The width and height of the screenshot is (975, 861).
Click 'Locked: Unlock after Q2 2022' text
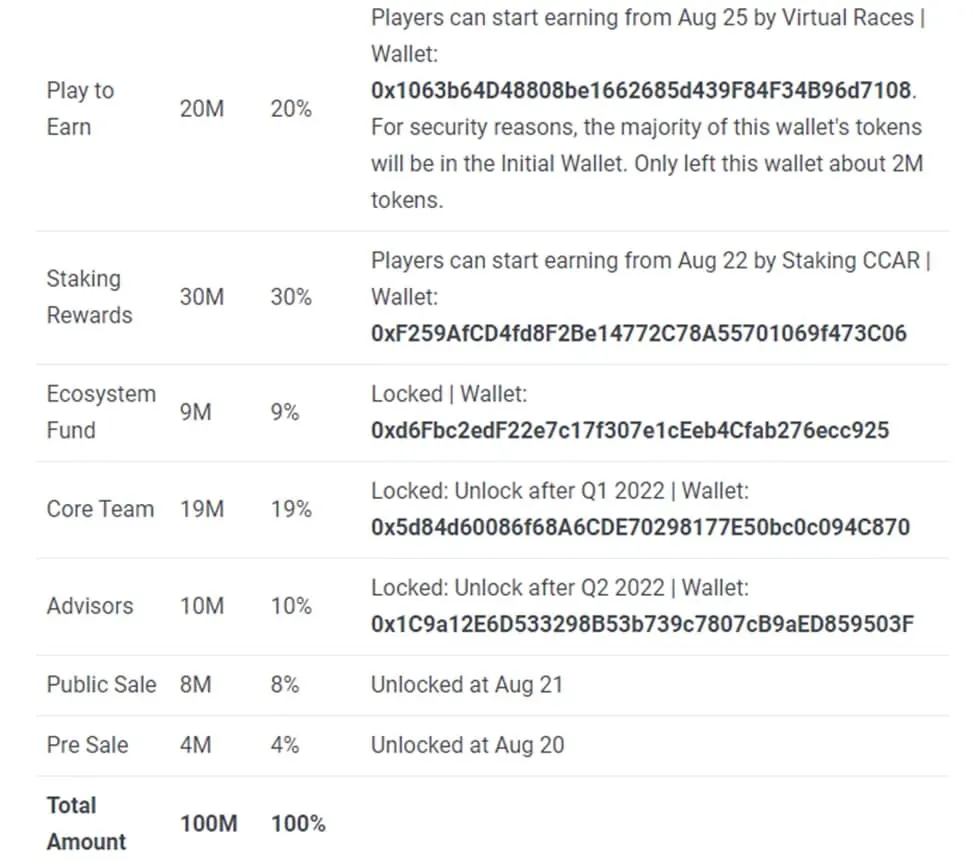[x=518, y=588]
